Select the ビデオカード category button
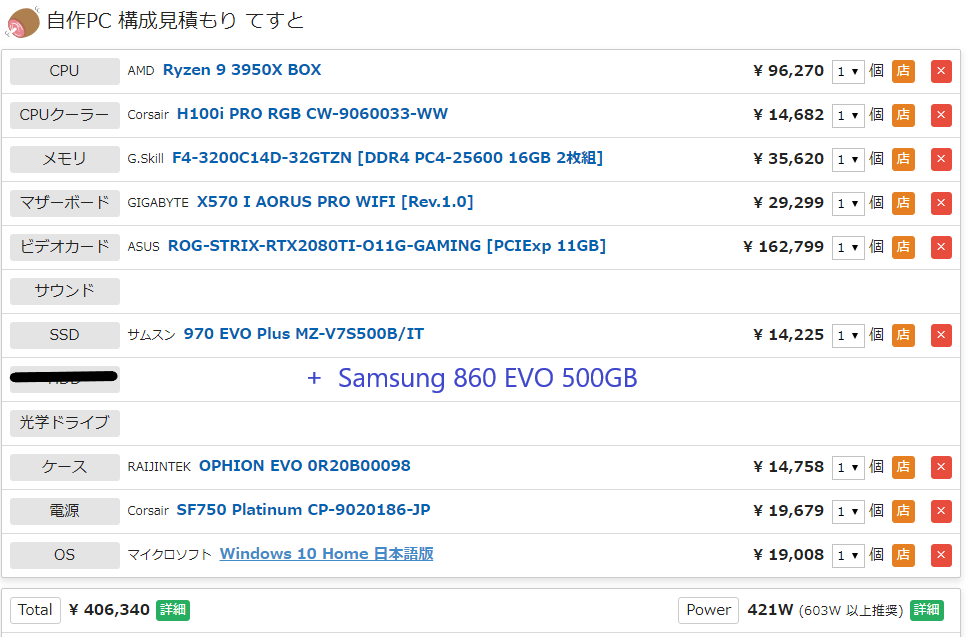969x637 pixels. (x=65, y=247)
